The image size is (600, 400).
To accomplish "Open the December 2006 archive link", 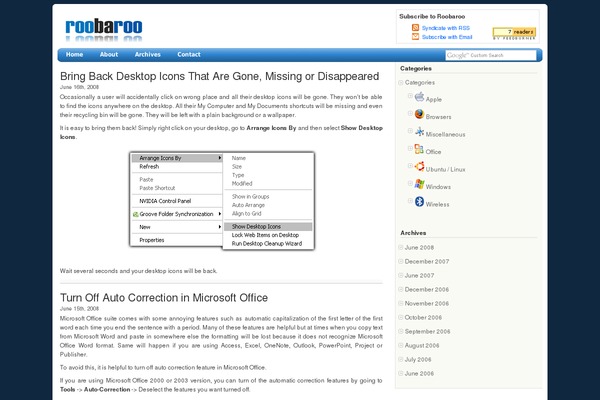I will click(427, 289).
